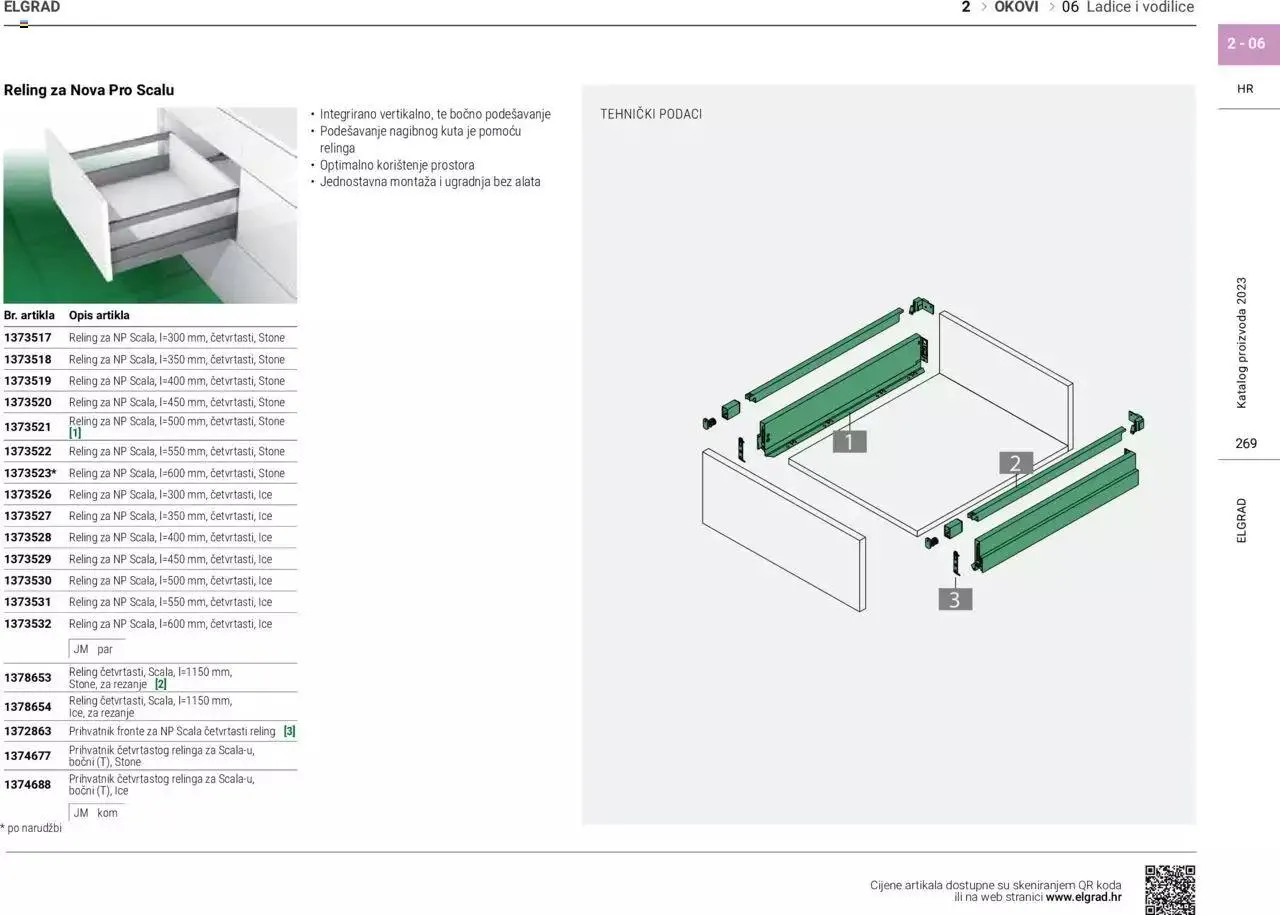The height and width of the screenshot is (915, 1280).
Task: Select the Ladice i vodilice breadcrumb
Action: 1140,7
